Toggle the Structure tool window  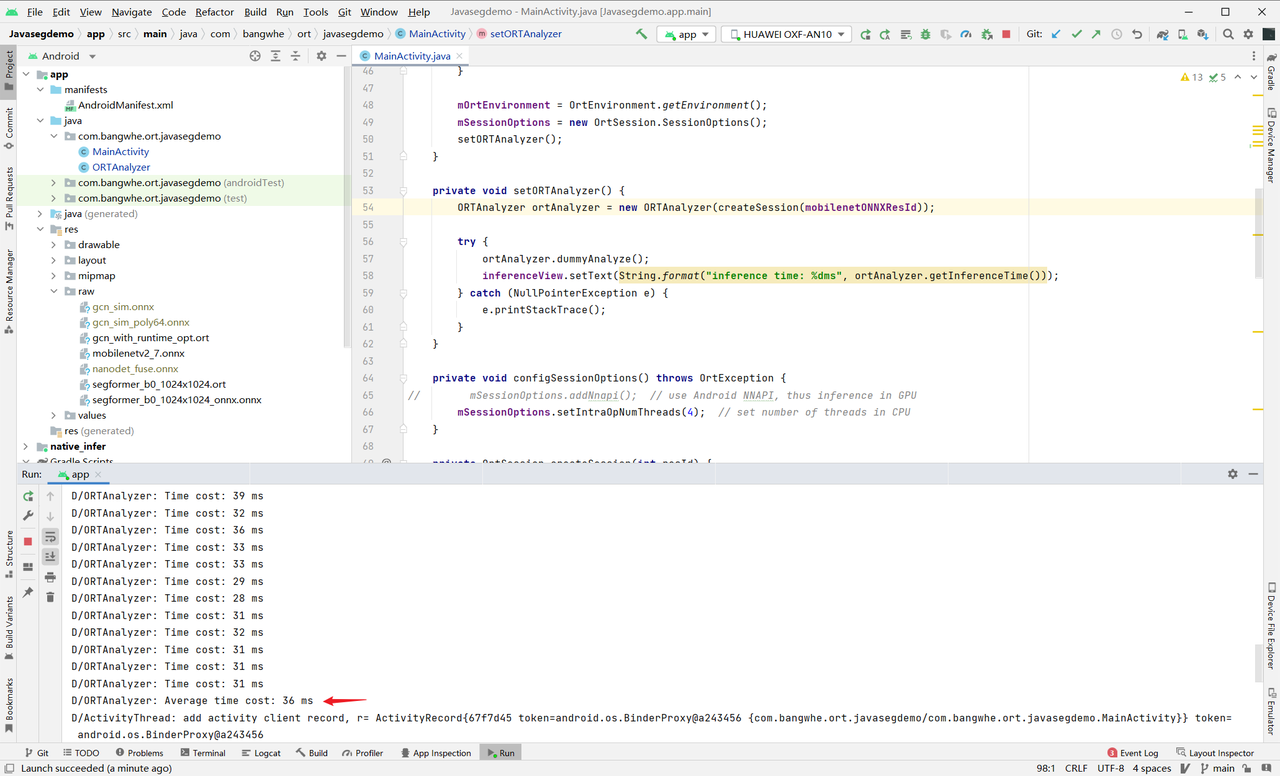tap(9, 555)
